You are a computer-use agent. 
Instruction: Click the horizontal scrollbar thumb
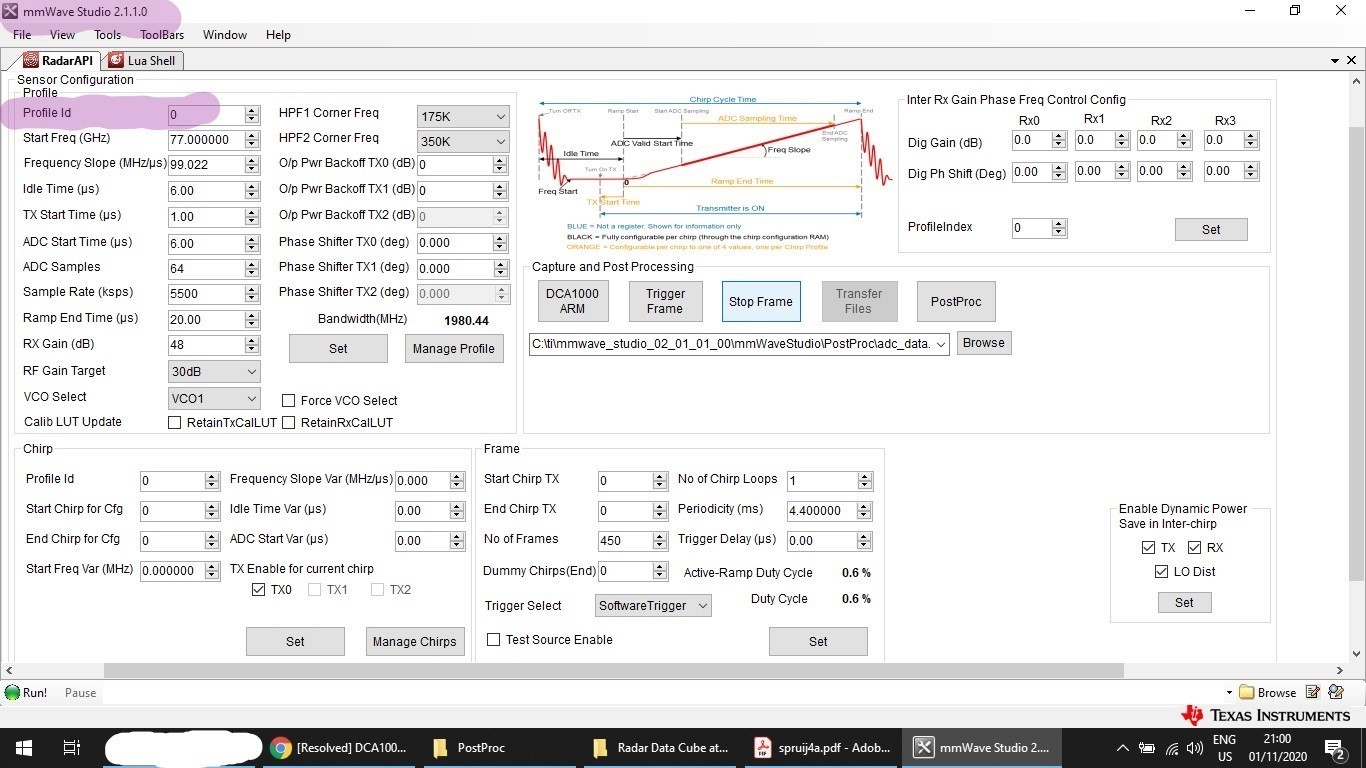tap(613, 671)
